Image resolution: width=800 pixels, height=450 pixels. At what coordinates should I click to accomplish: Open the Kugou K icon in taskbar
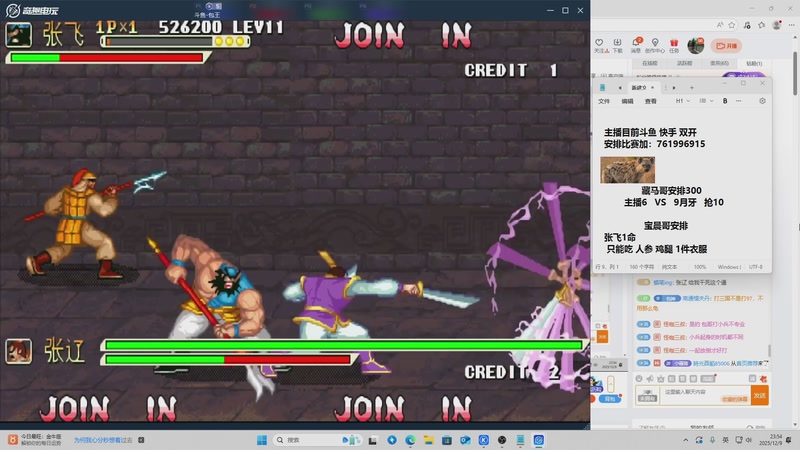click(484, 440)
